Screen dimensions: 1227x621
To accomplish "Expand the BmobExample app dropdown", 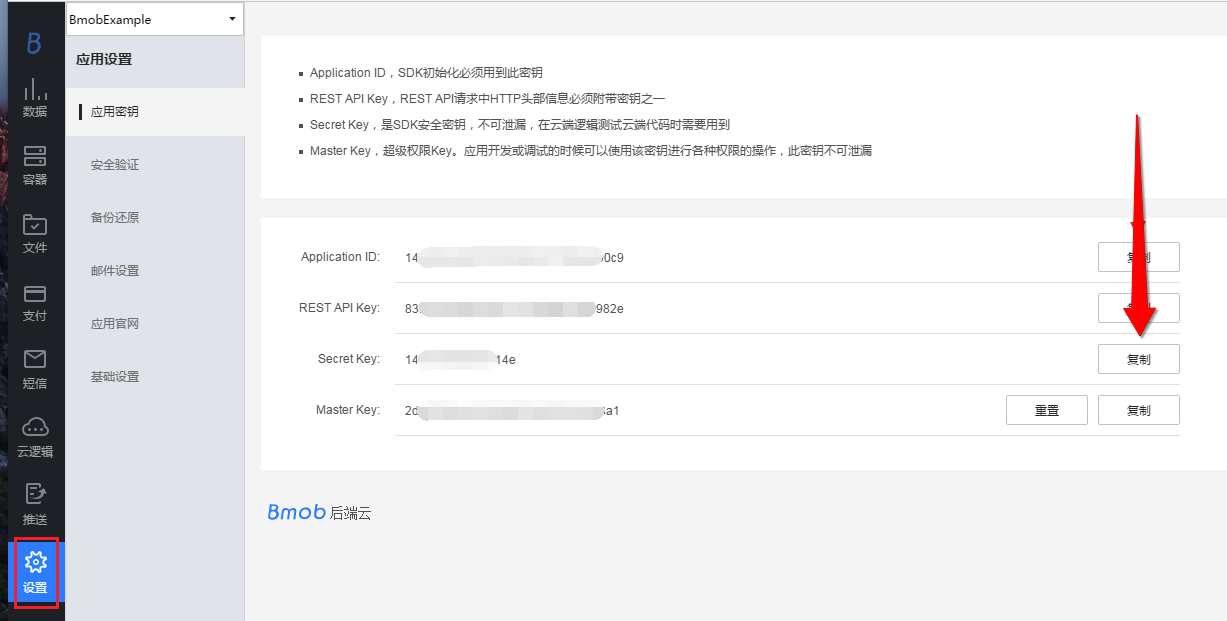I will pos(154,20).
